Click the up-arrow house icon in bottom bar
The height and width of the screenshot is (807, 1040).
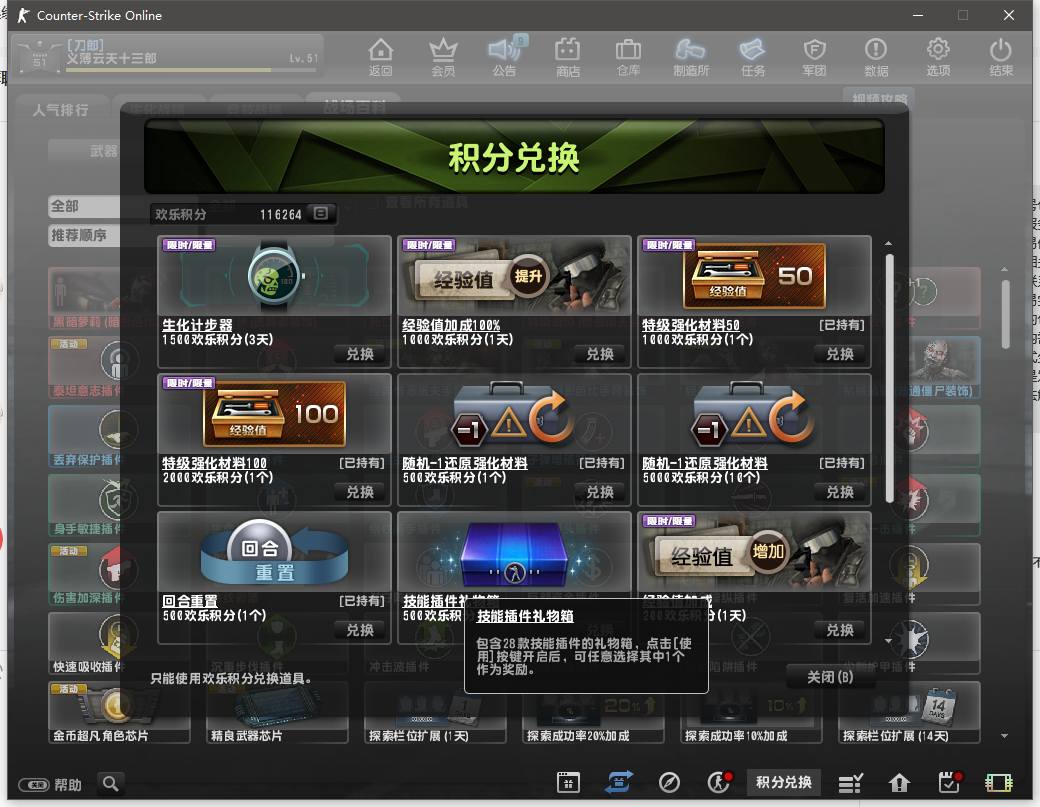(x=899, y=783)
